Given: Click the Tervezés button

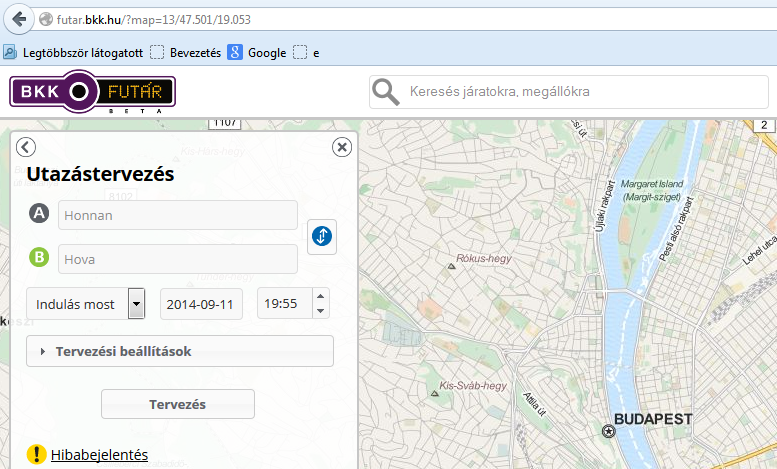Looking at the screenshot, I should (x=178, y=404).
